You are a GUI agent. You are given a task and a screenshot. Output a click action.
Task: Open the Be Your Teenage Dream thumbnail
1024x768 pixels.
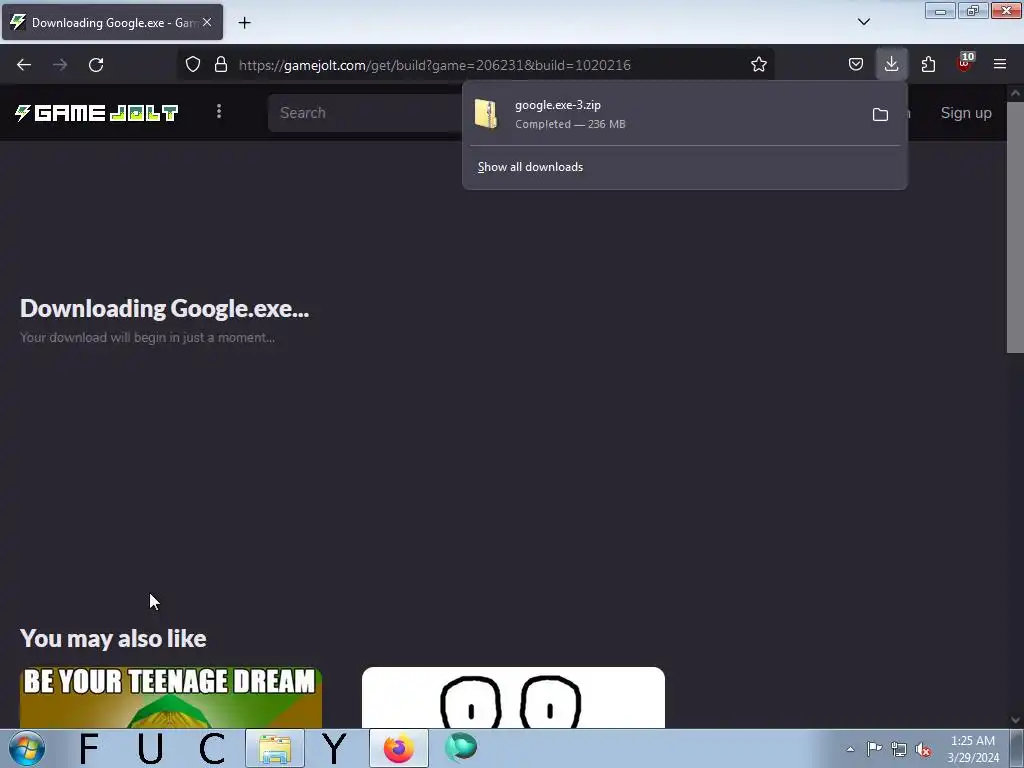[171, 697]
